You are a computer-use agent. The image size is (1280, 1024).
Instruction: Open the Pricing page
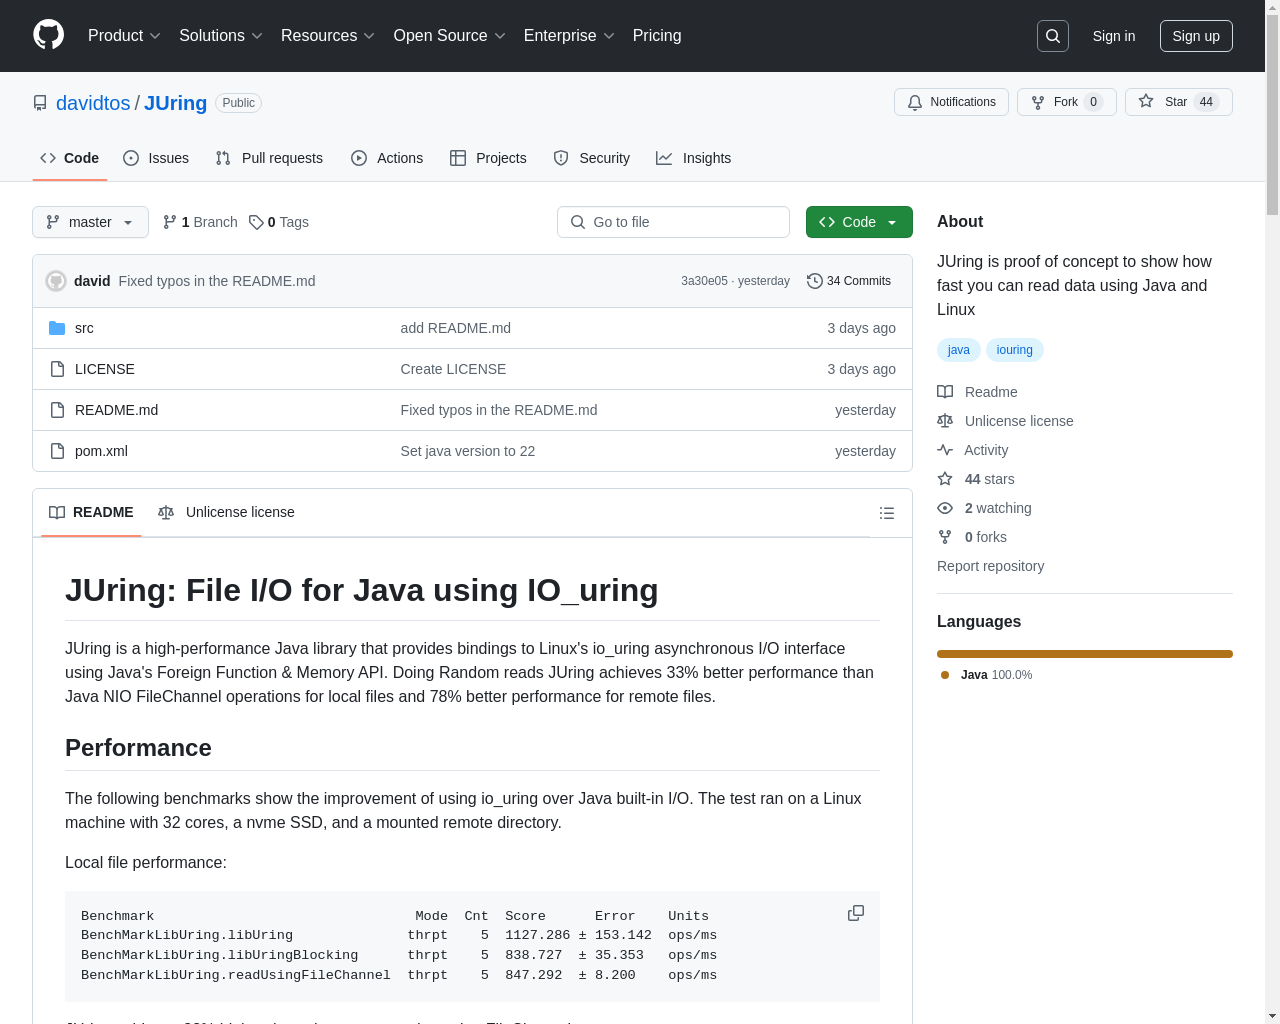657,36
